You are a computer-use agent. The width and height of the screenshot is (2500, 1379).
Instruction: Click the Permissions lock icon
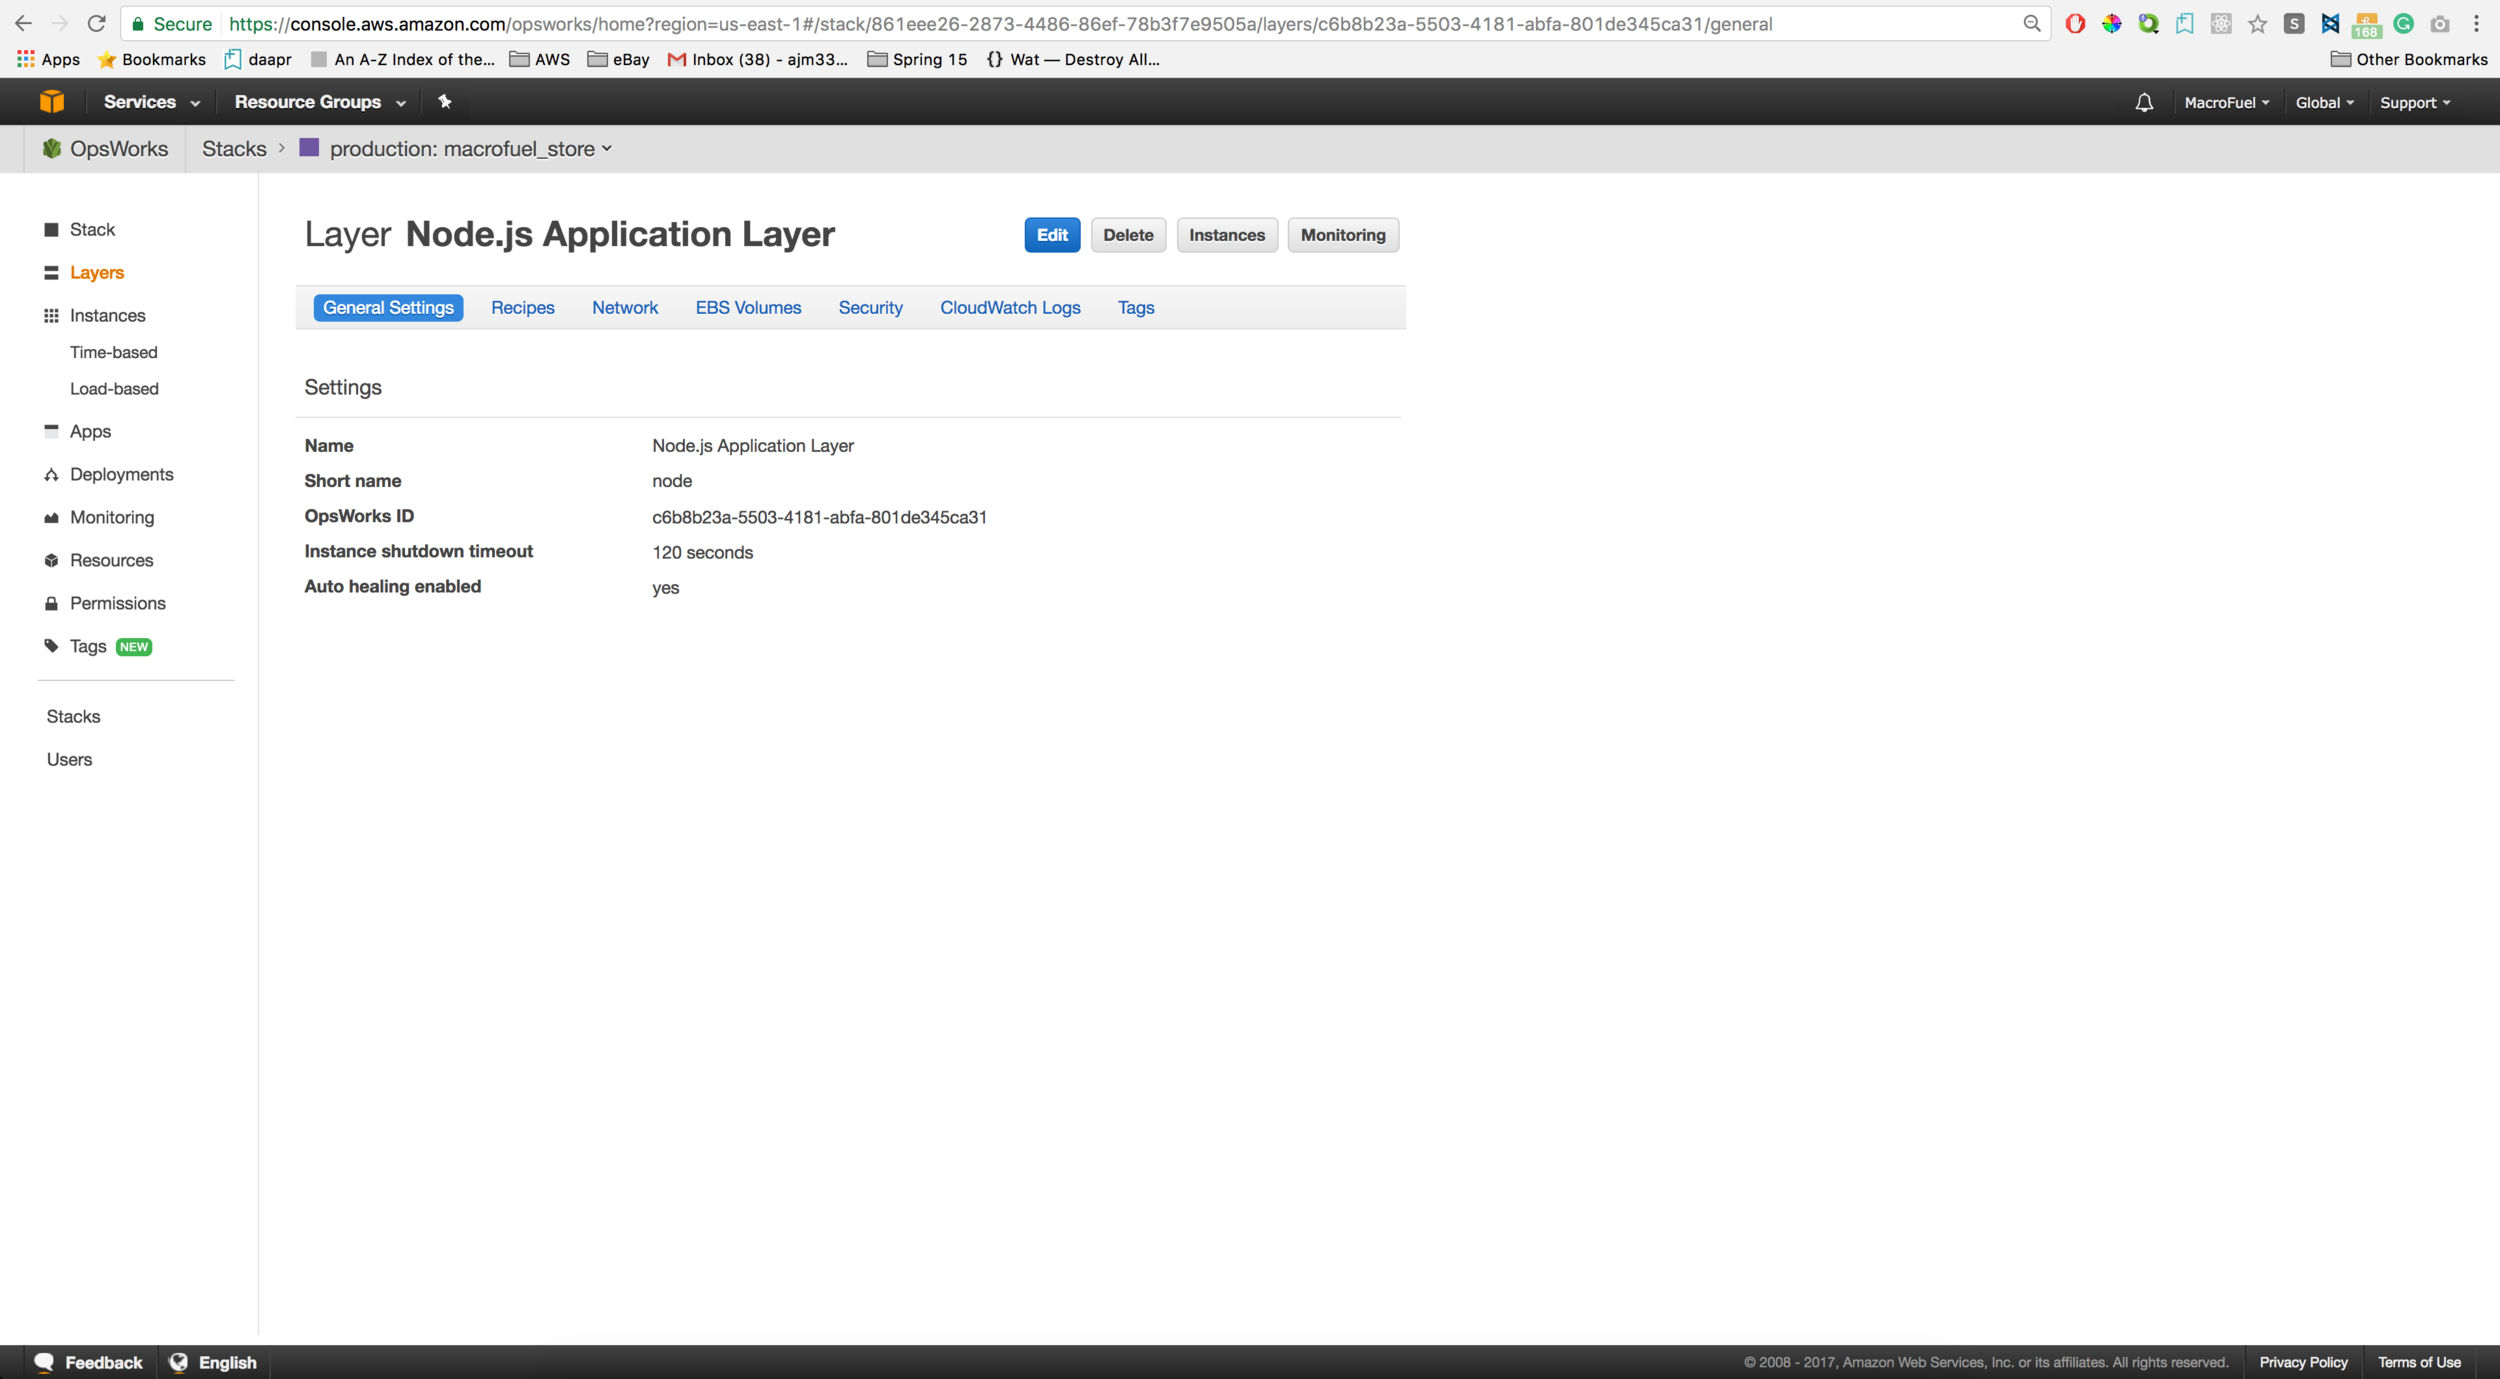pos(51,603)
